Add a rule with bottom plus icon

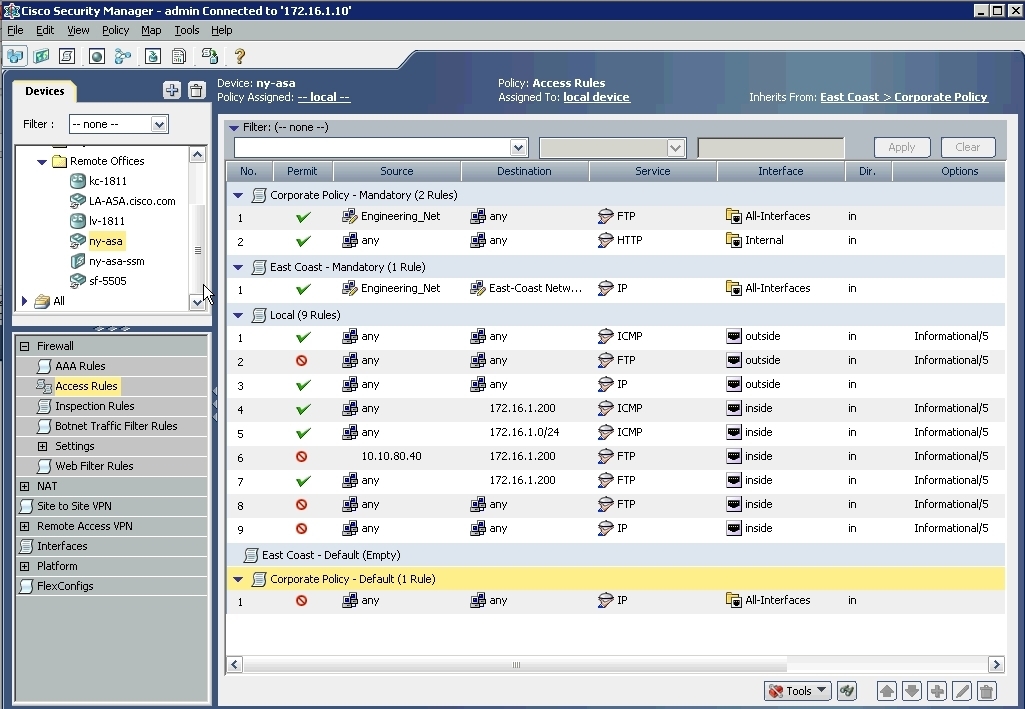tap(937, 691)
